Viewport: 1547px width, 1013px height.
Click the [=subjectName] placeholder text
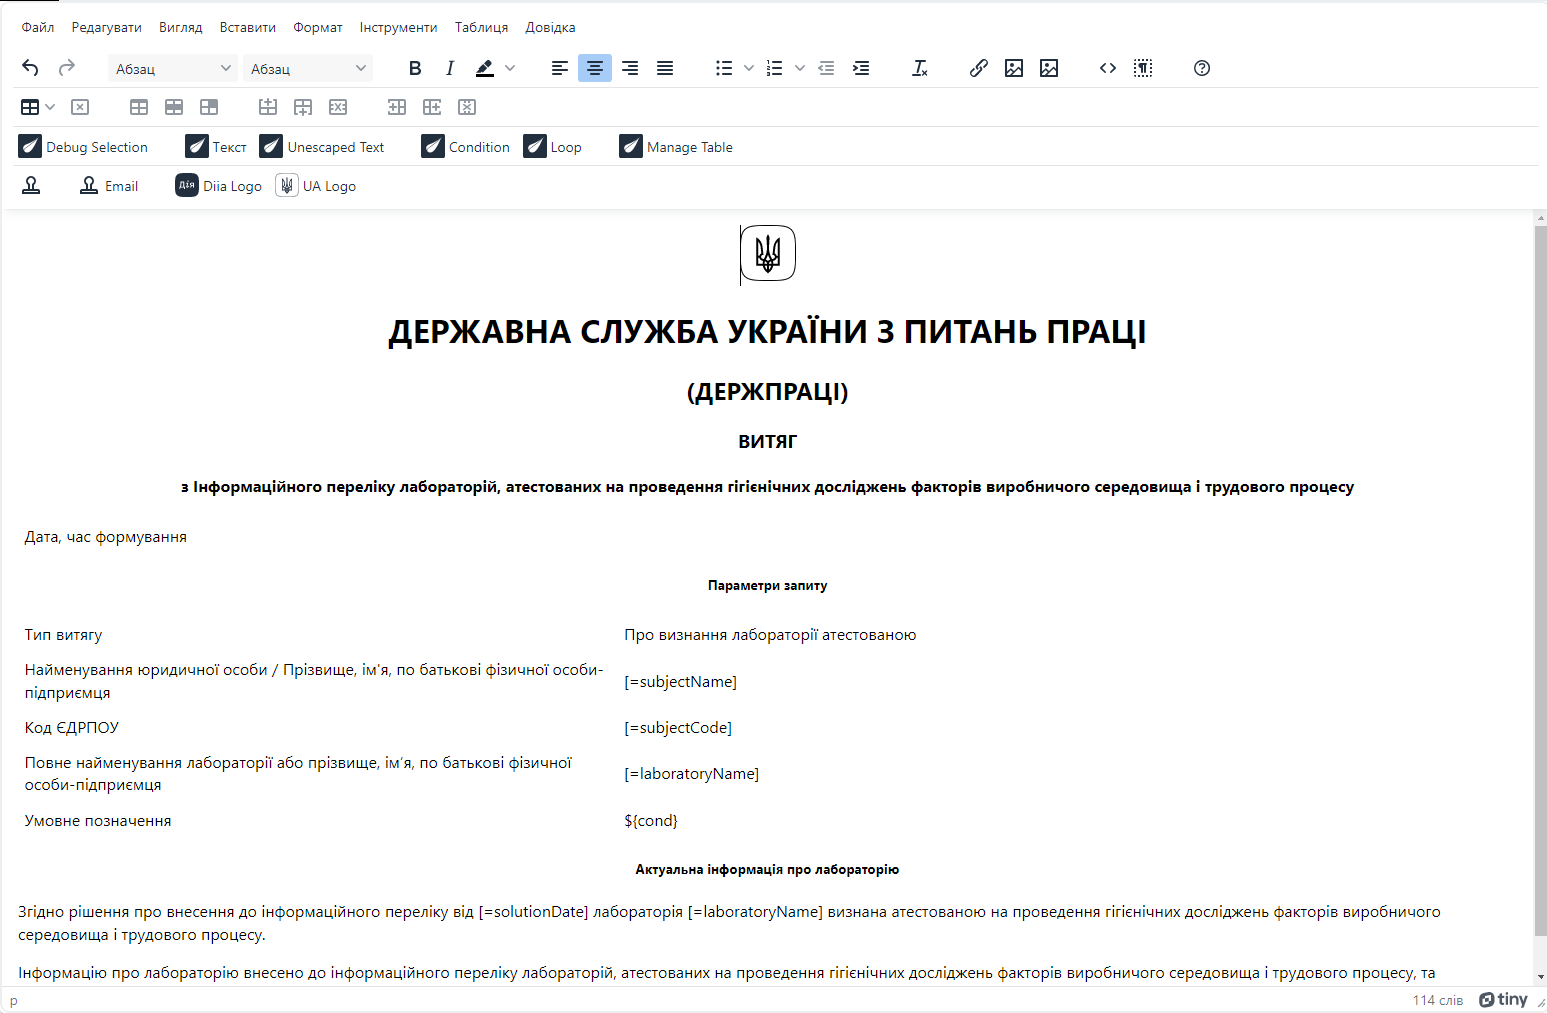point(681,682)
